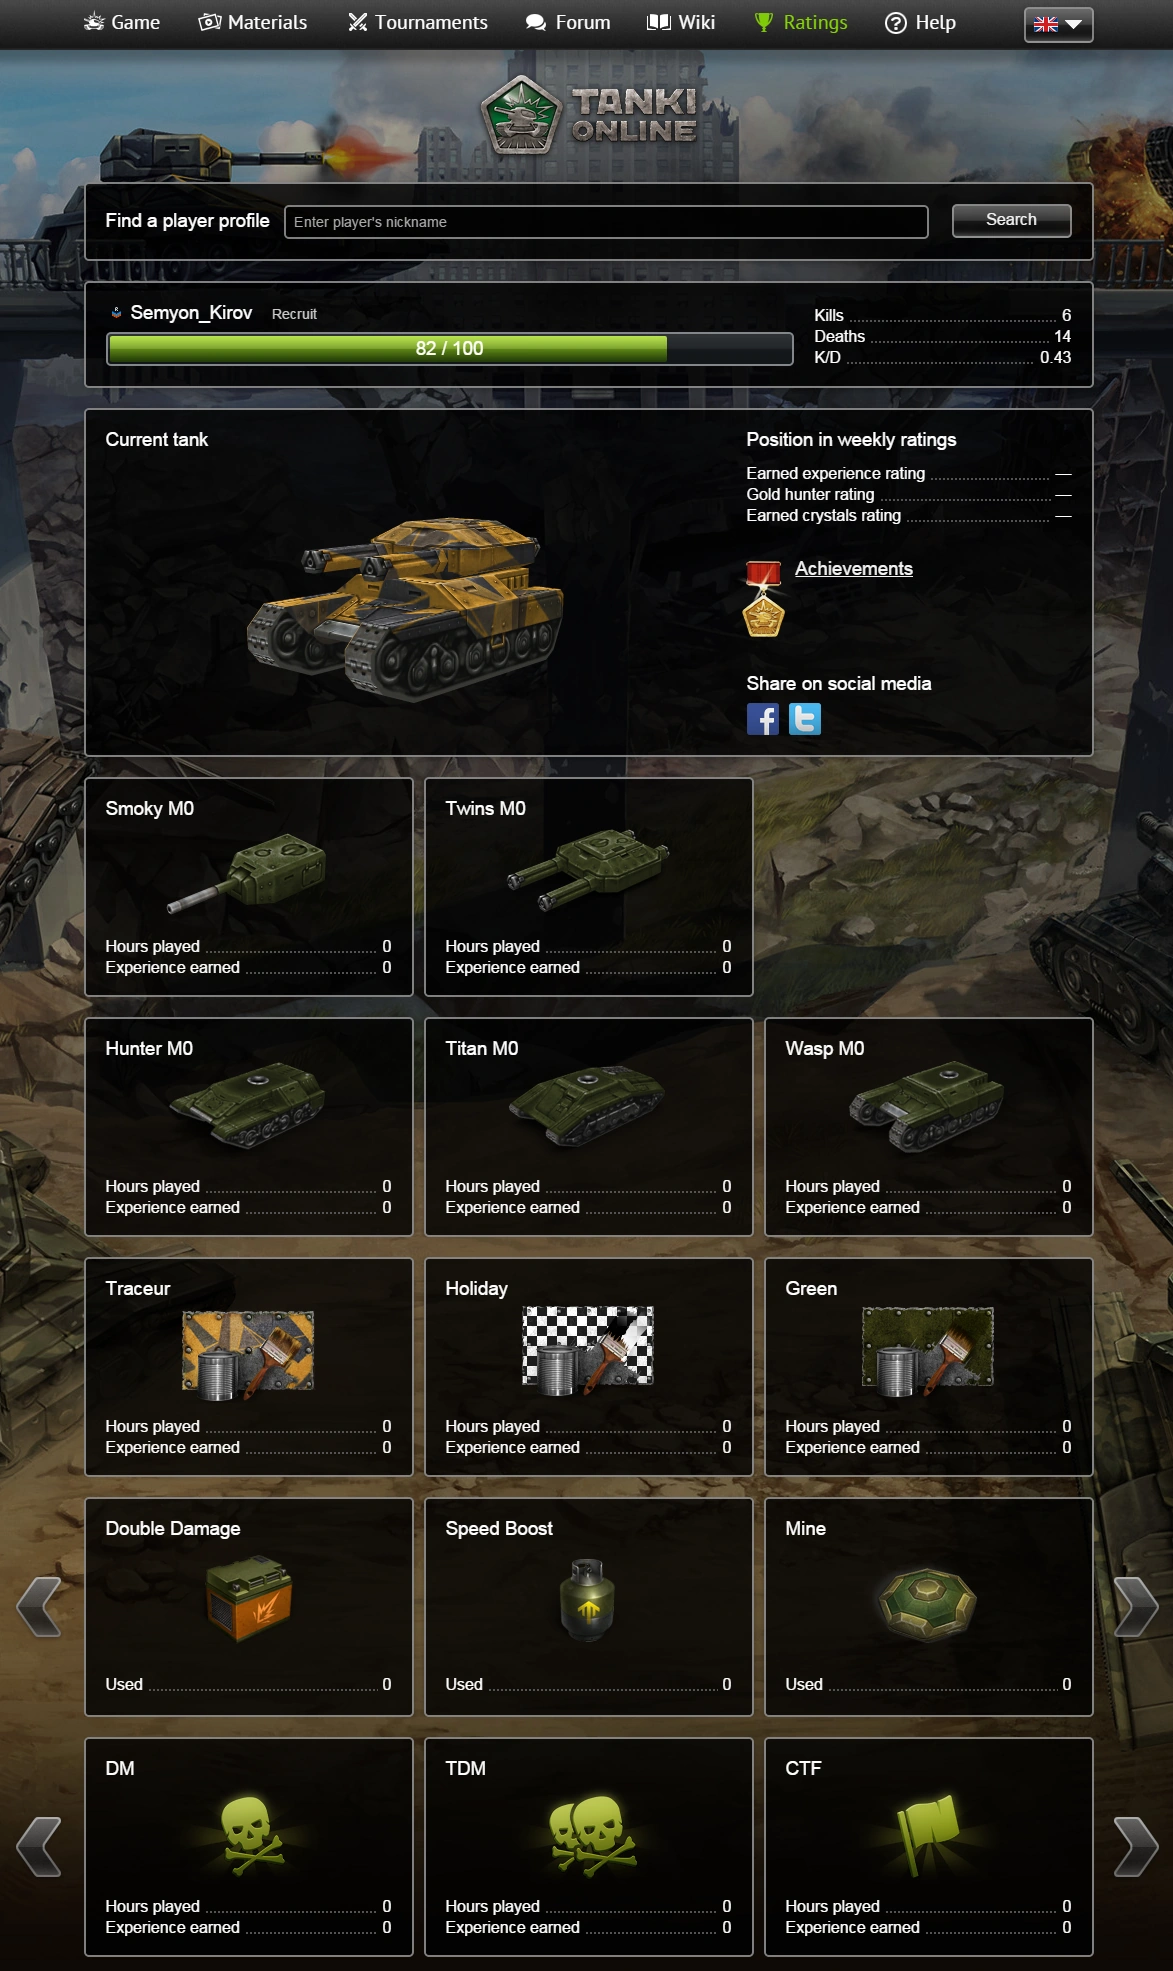1173x1971 pixels.
Task: Click the Facebook share icon
Action: 763,719
